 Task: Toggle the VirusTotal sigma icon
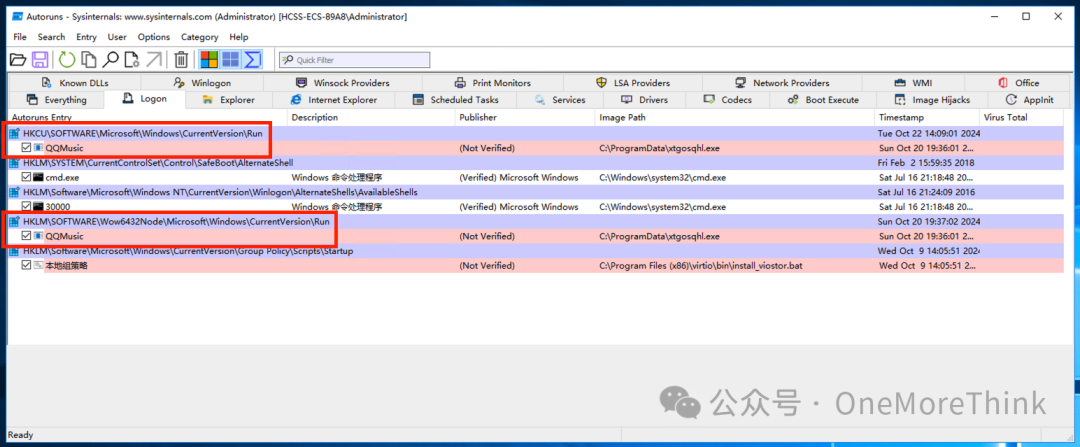(x=253, y=60)
